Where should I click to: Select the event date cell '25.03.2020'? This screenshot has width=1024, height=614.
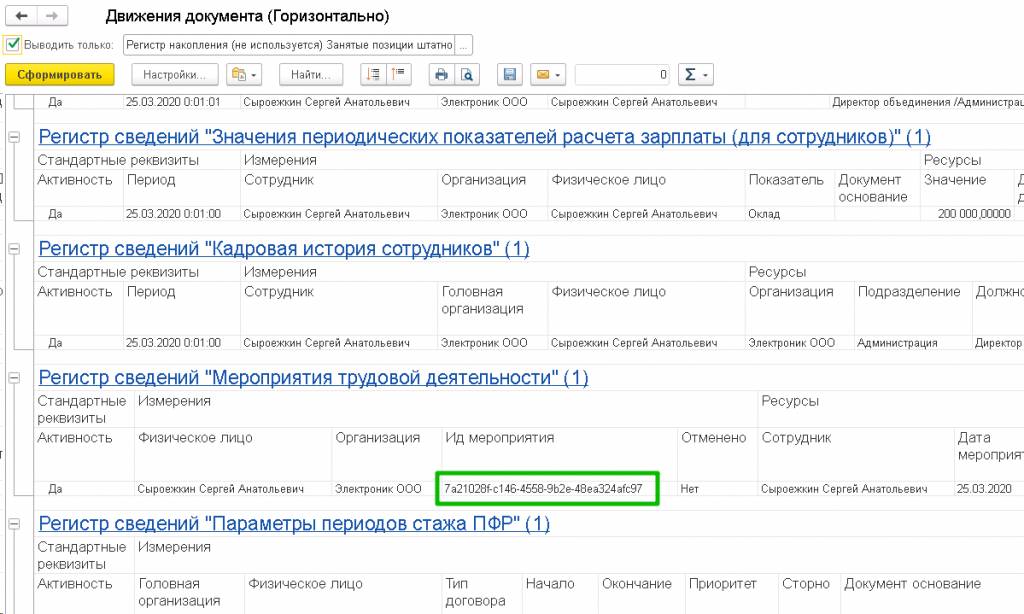[989, 489]
